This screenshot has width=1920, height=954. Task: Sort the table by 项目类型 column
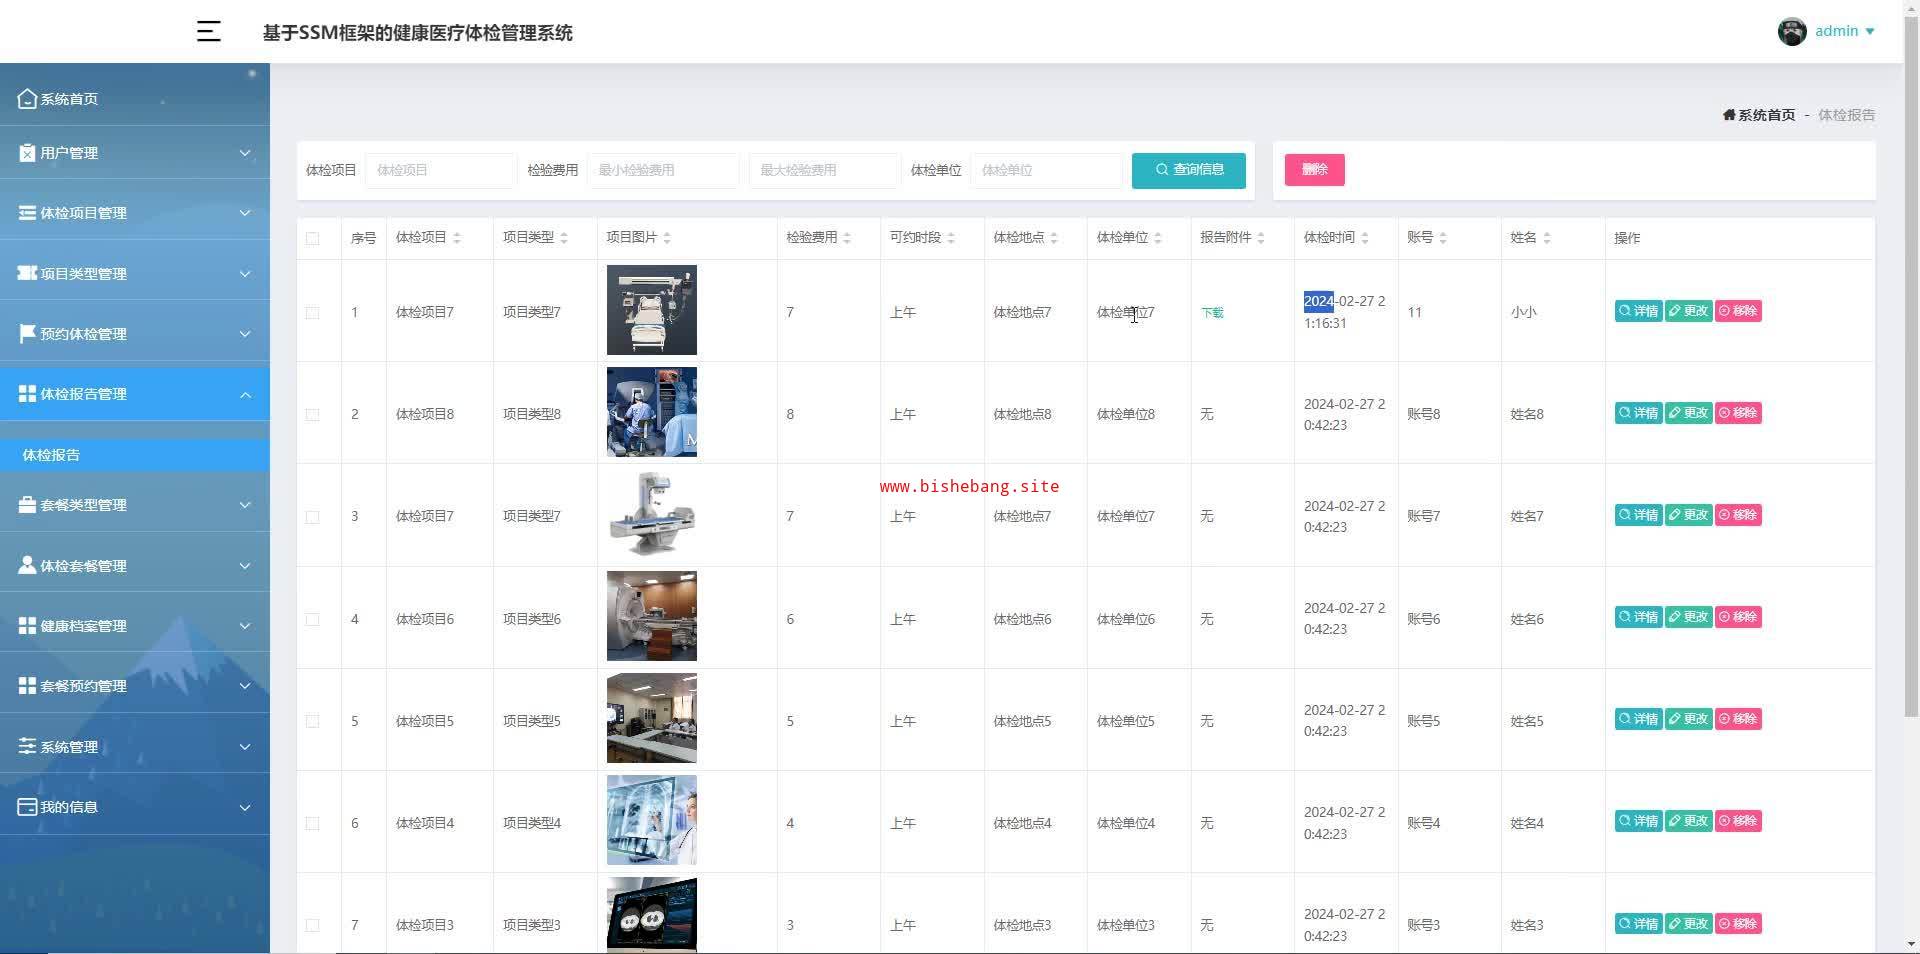564,238
